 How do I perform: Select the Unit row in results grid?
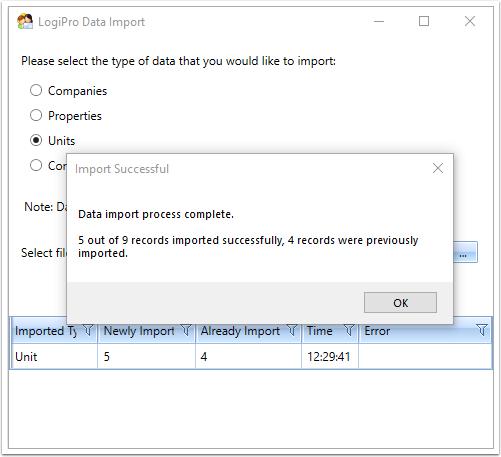click(251, 357)
